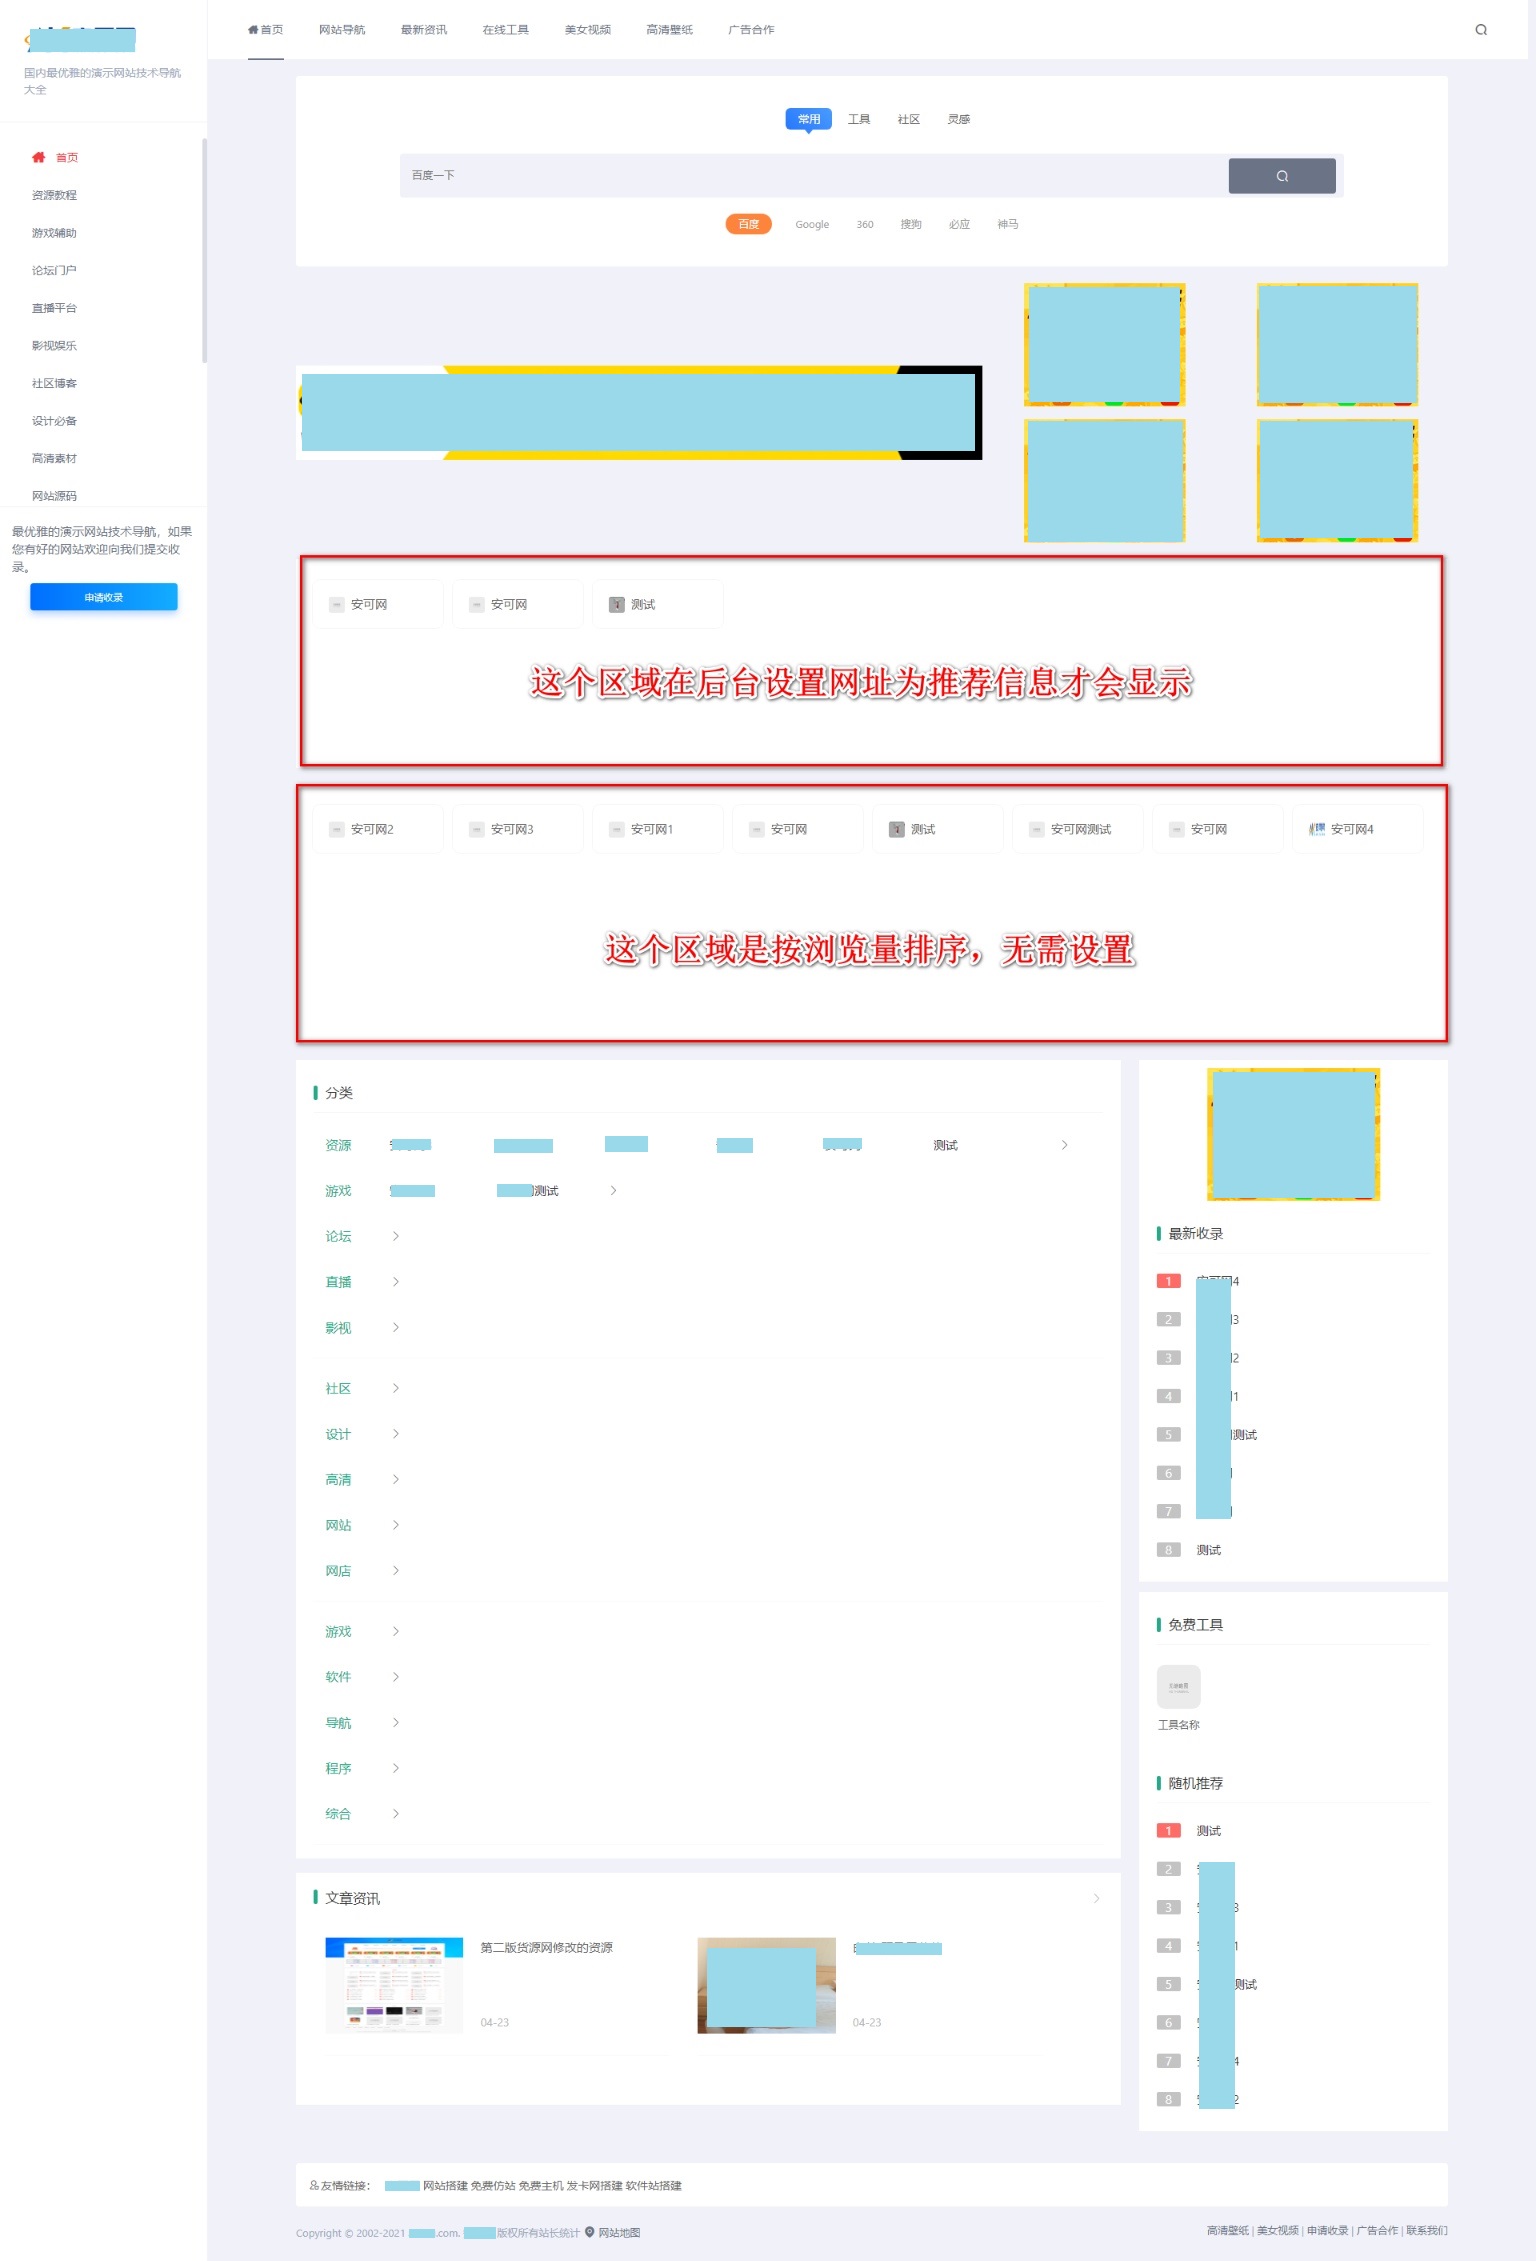Expand the 论坛 category chevron
Image resolution: width=1536 pixels, height=2261 pixels.
pos(396,1236)
